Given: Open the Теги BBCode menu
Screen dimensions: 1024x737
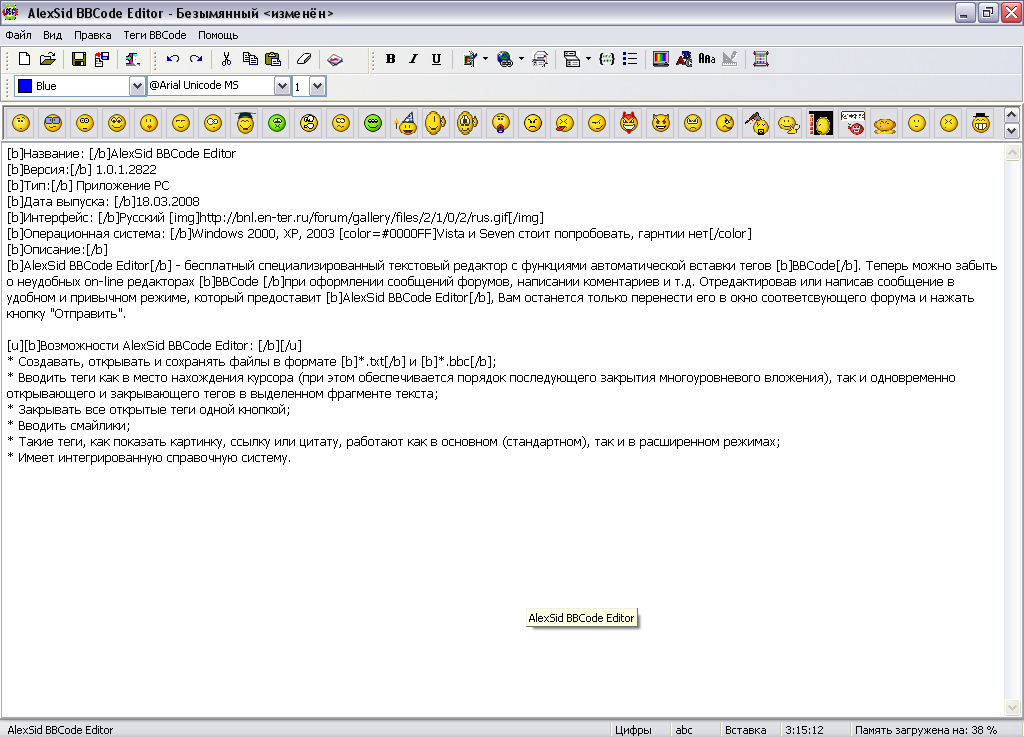Looking at the screenshot, I should [x=155, y=35].
